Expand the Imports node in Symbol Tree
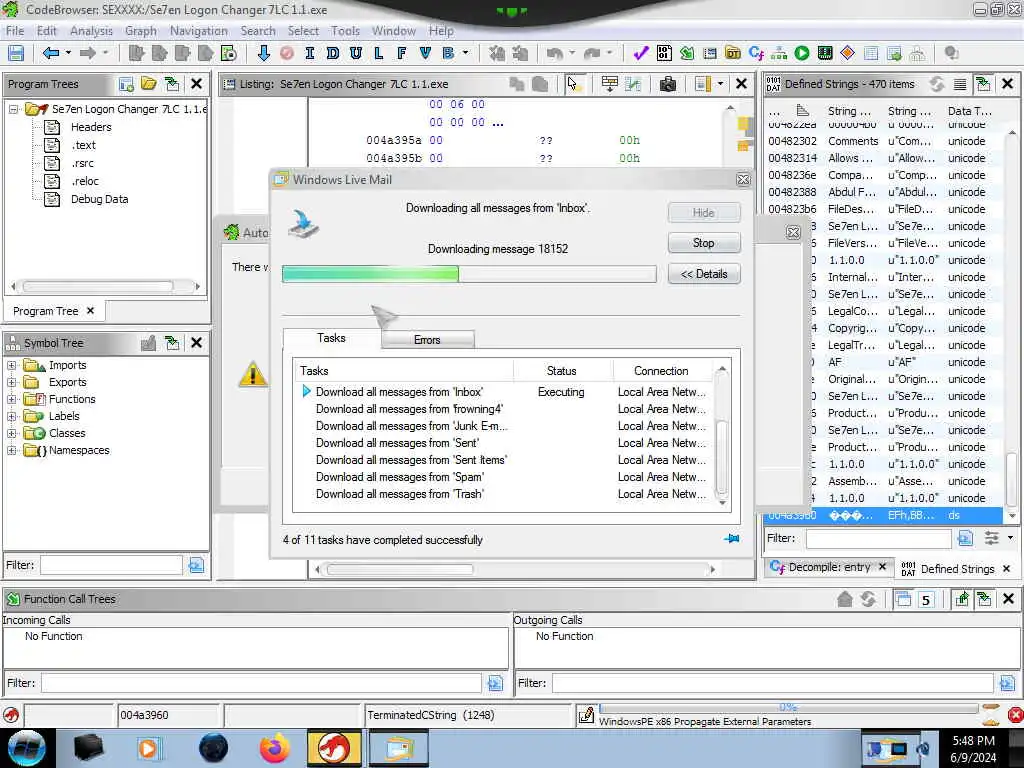 pyautogui.click(x=12, y=366)
